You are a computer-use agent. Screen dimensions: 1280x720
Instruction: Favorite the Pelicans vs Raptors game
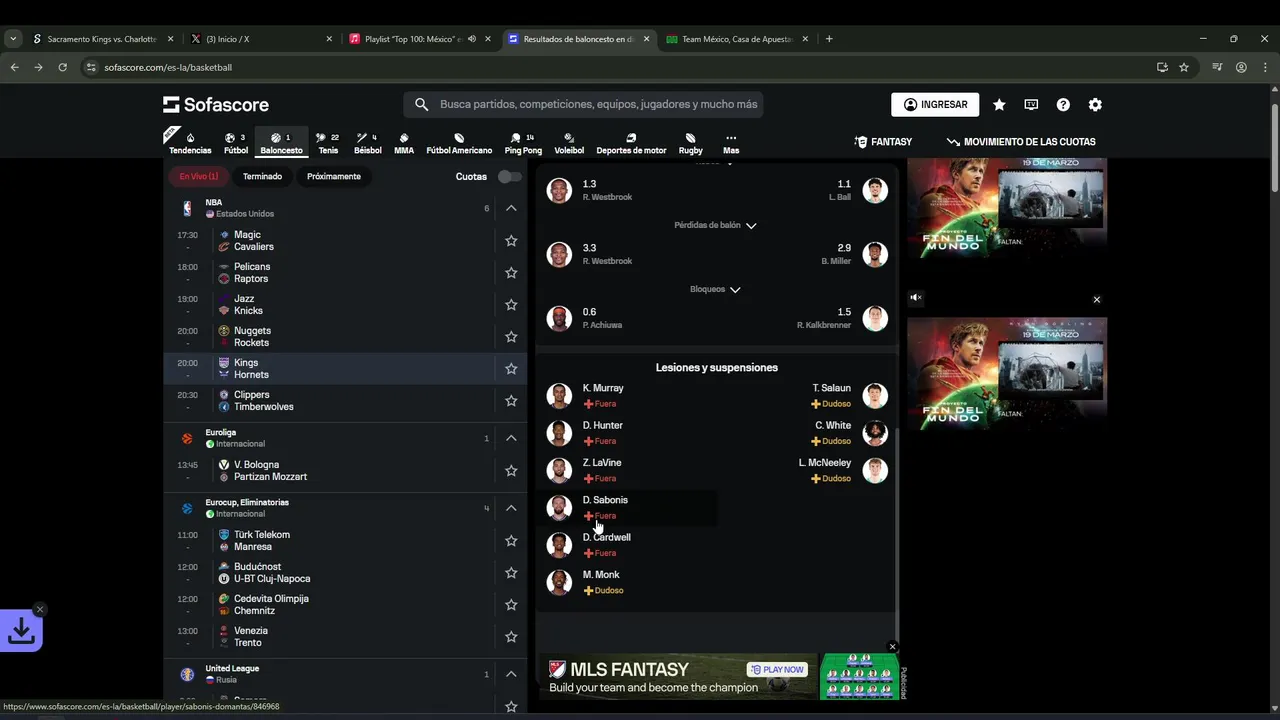(x=511, y=273)
